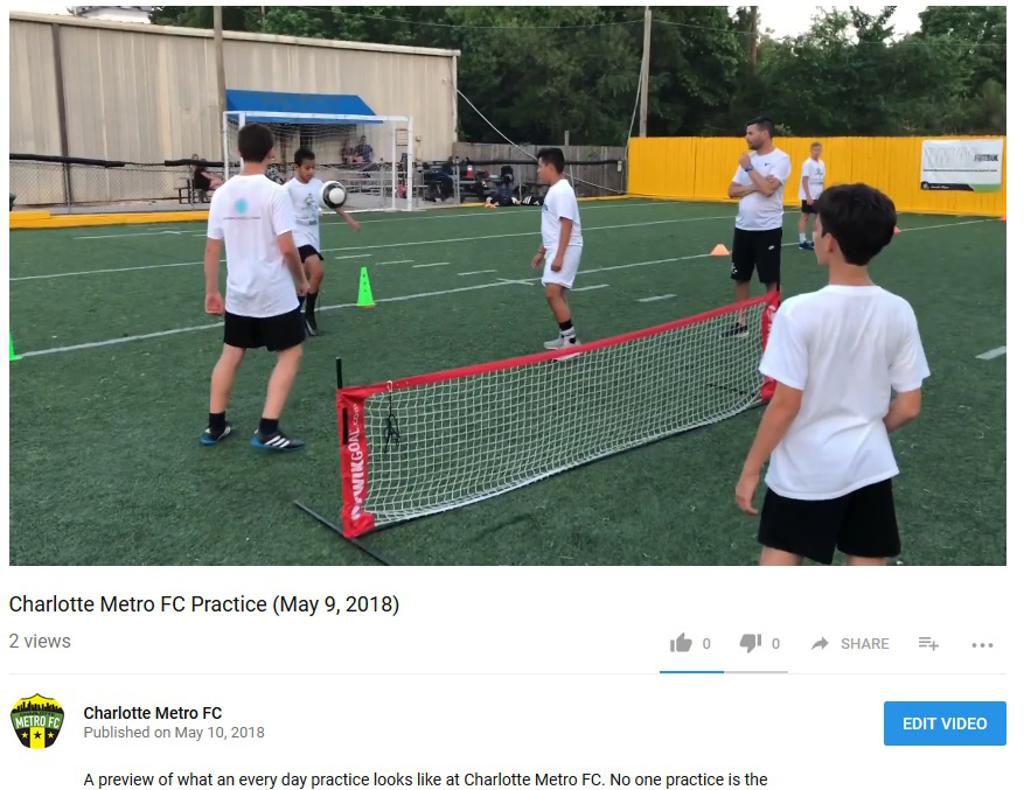The width and height of the screenshot is (1024, 790).
Task: Click the Published on May 10, 2018 date
Action: [174, 733]
